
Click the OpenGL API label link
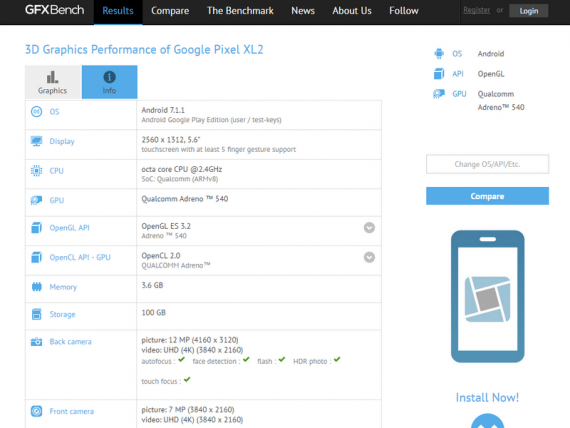tap(69, 228)
